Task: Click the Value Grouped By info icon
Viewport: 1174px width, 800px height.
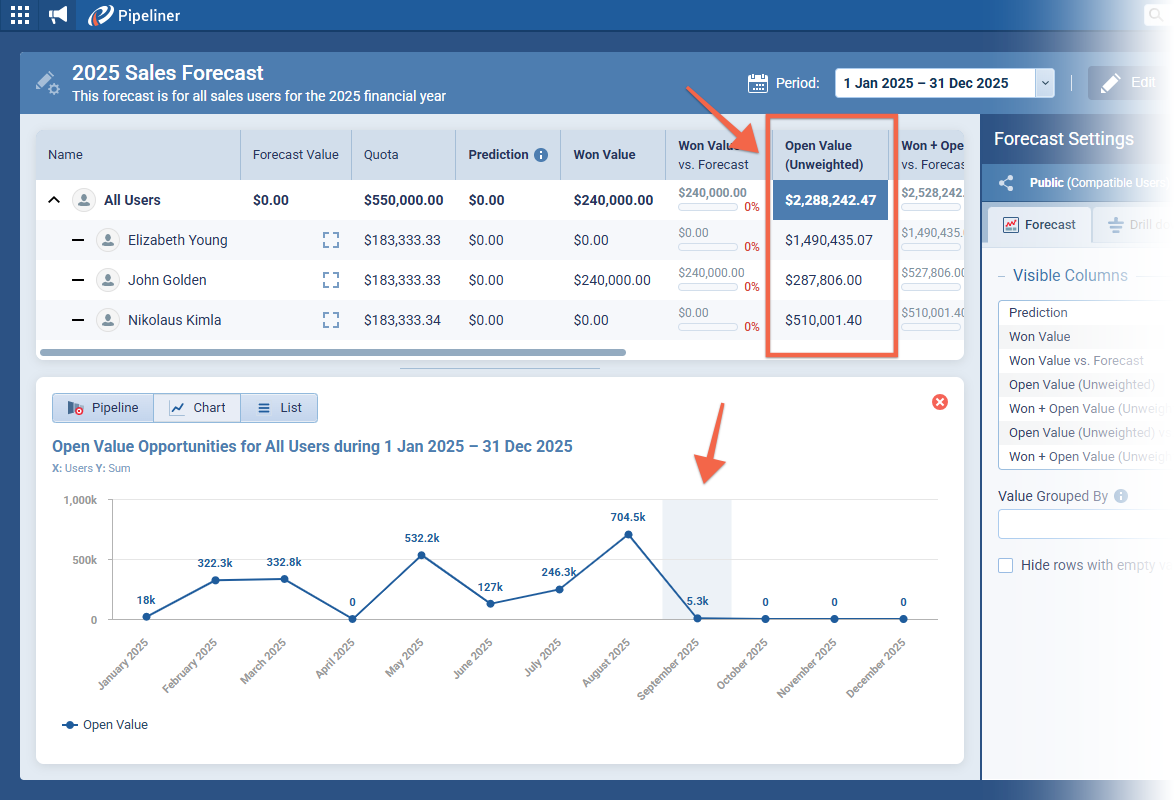Action: pyautogui.click(x=1121, y=496)
